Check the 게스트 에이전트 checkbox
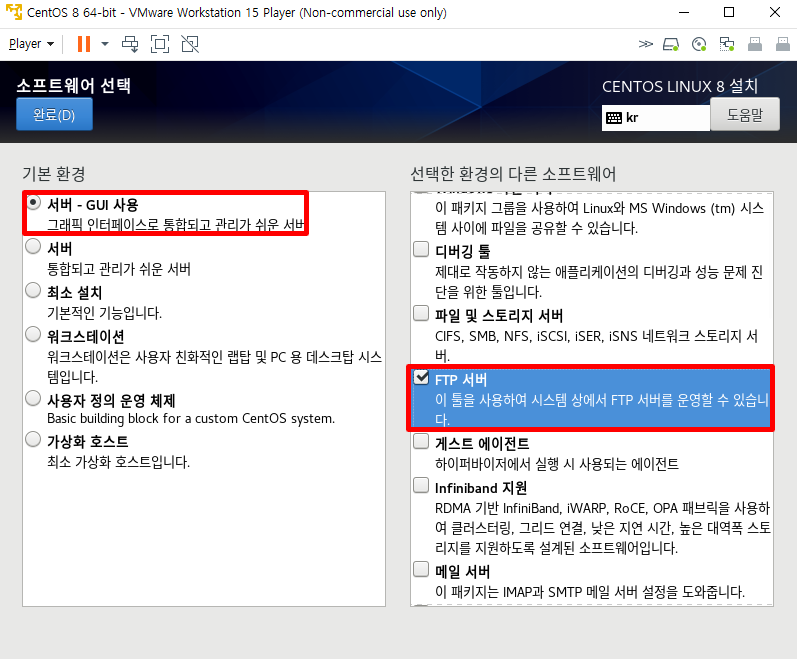Viewport: 797px width, 659px height. [421, 441]
